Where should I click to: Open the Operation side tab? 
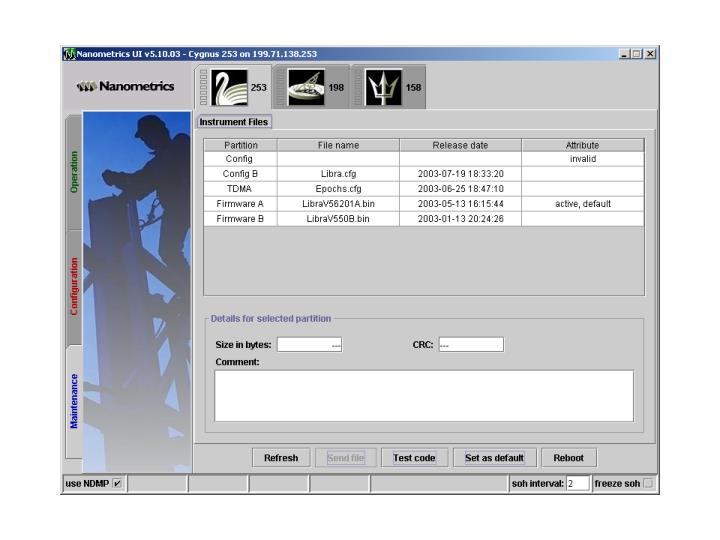click(x=74, y=172)
